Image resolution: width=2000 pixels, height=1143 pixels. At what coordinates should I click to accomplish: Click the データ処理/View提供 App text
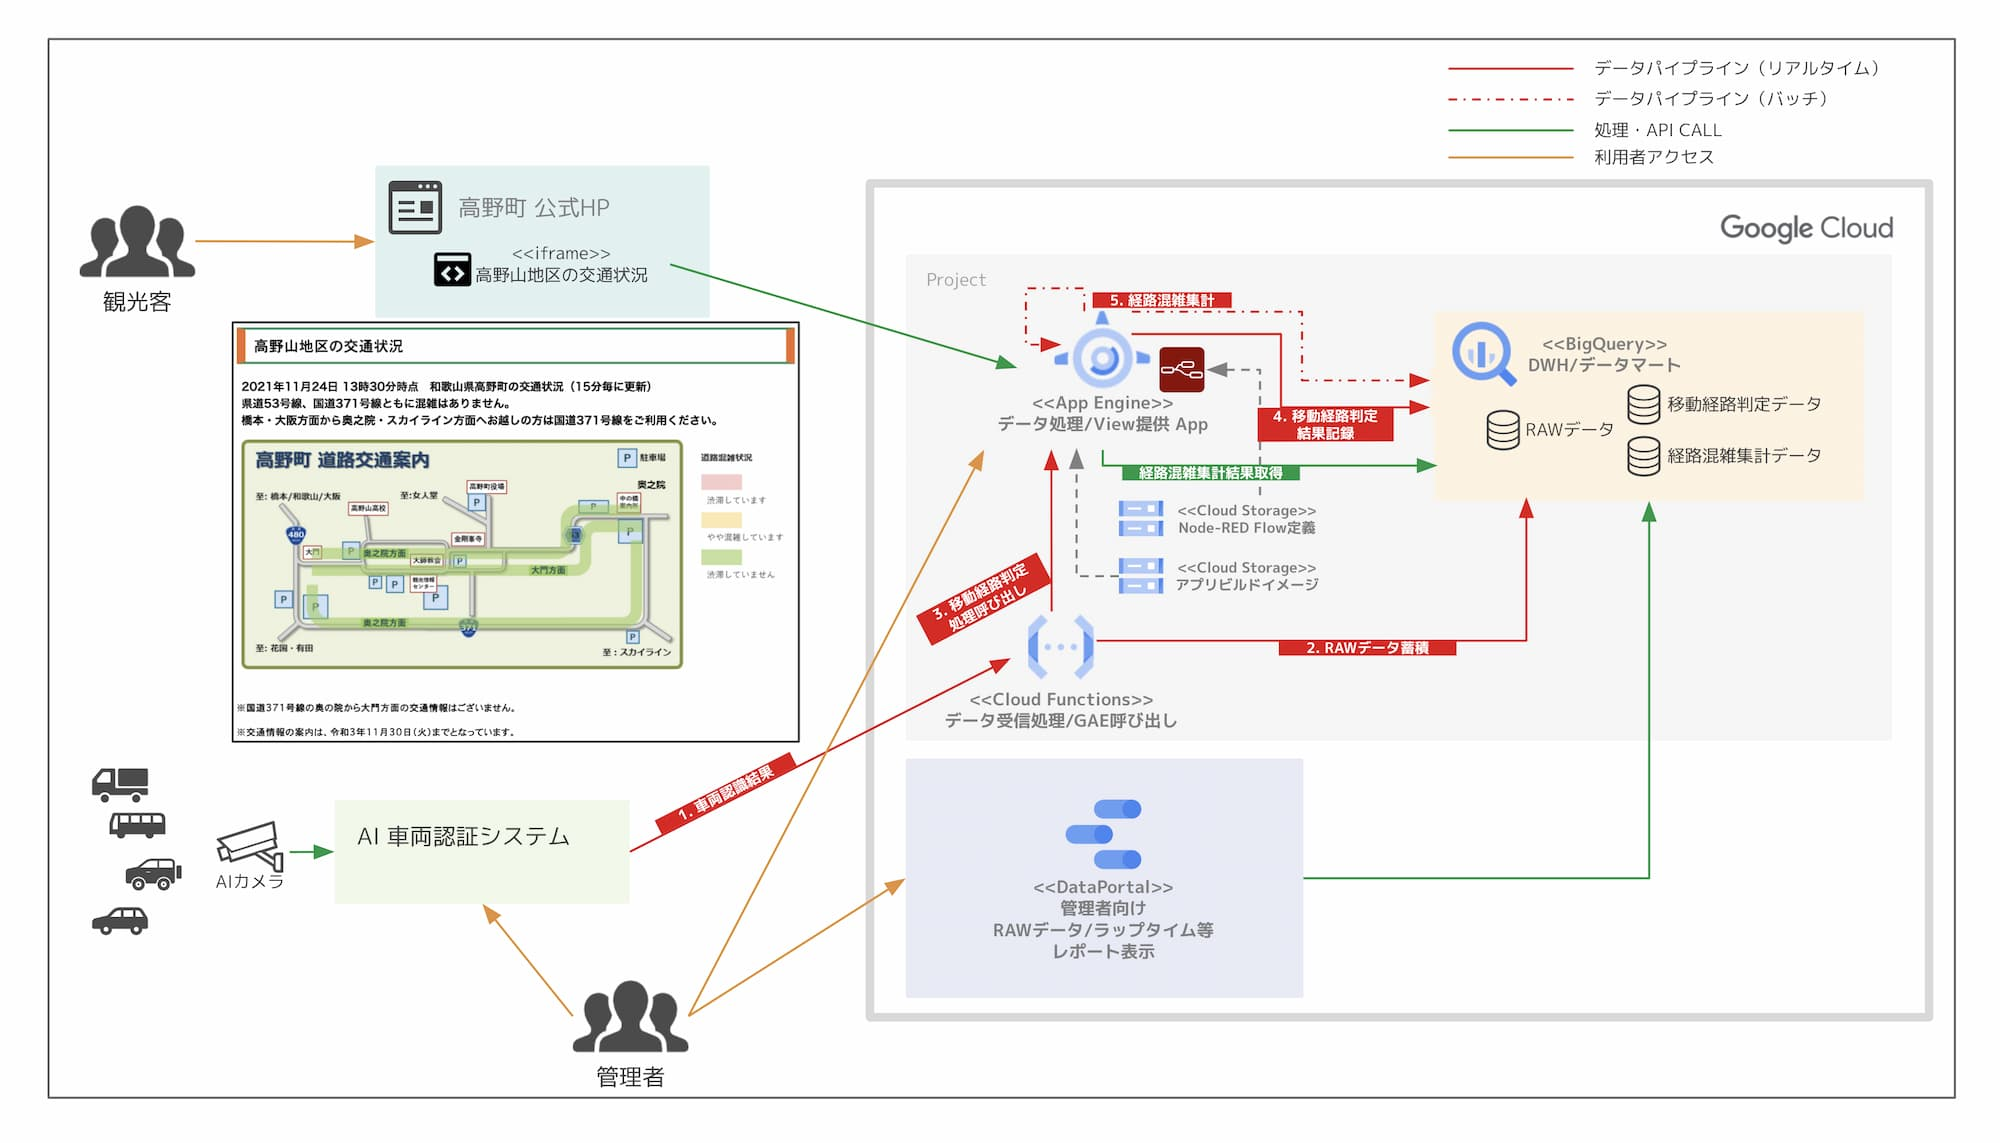tap(1103, 424)
